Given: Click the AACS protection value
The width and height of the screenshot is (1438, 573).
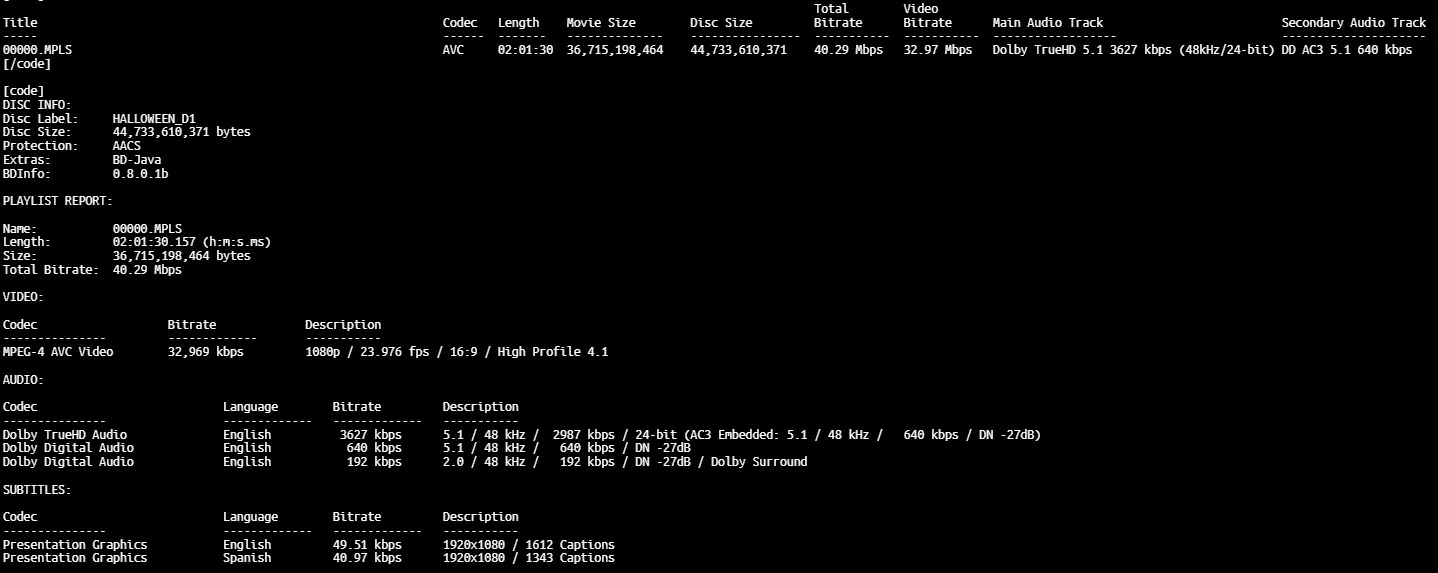Looking at the screenshot, I should click(127, 146).
